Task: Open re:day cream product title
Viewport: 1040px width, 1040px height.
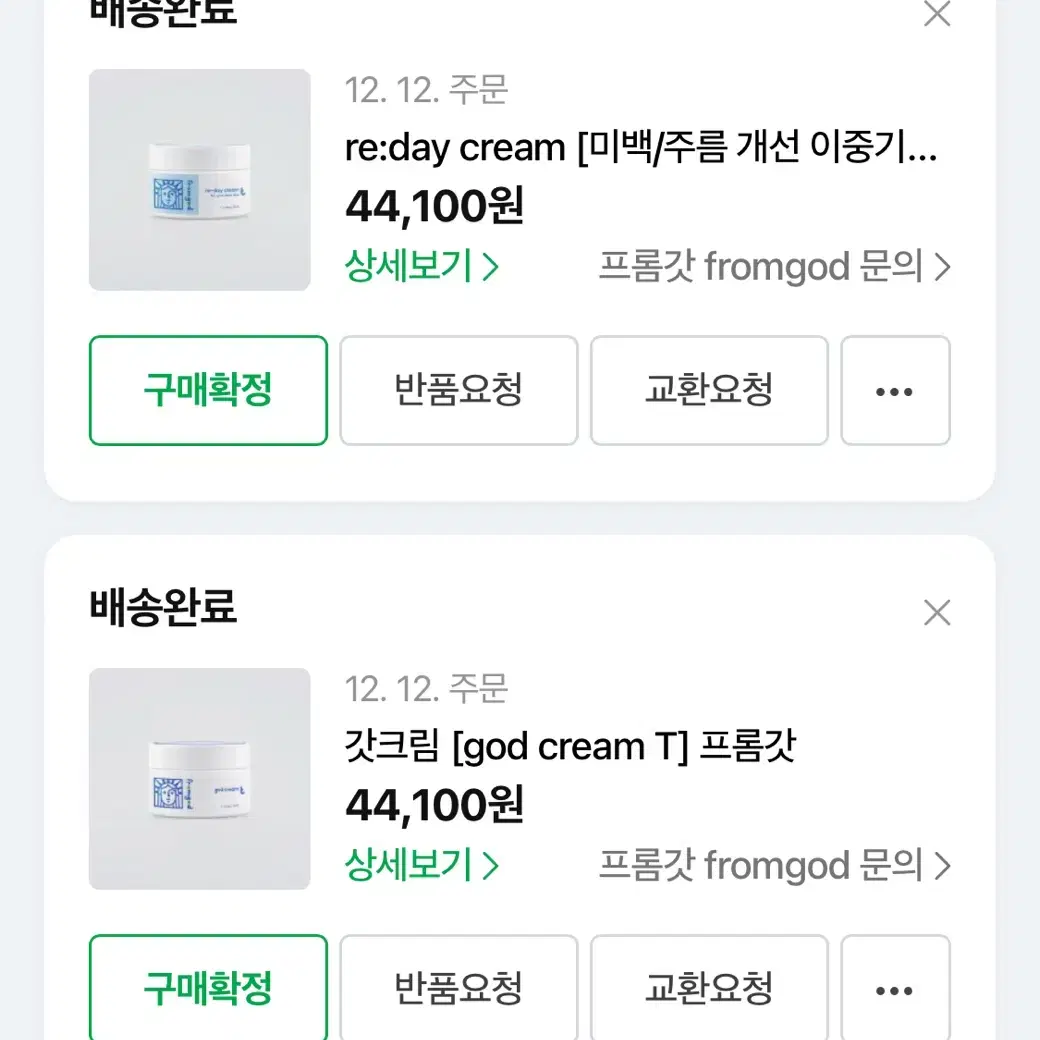Action: pyautogui.click(x=641, y=147)
